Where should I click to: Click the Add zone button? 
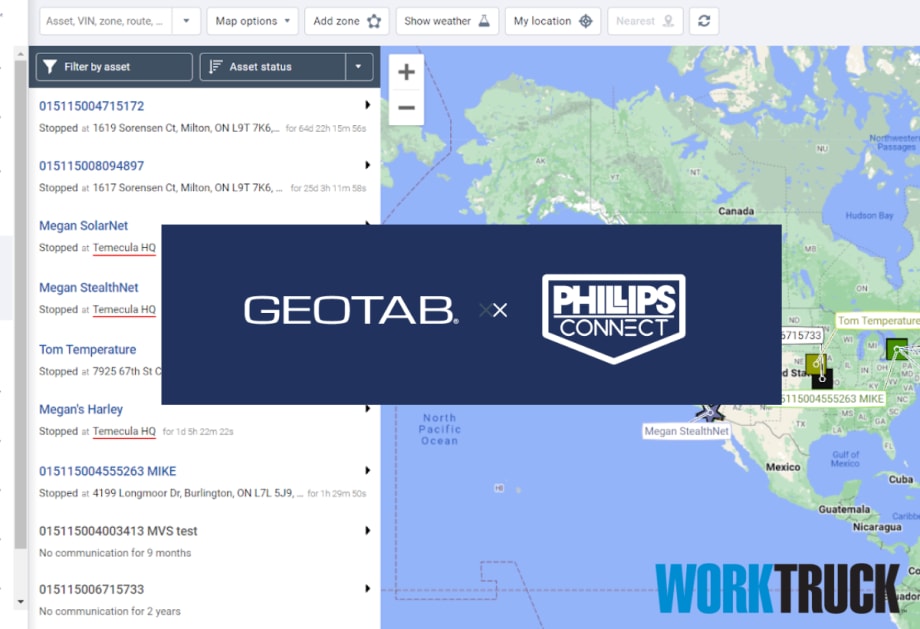pos(347,21)
